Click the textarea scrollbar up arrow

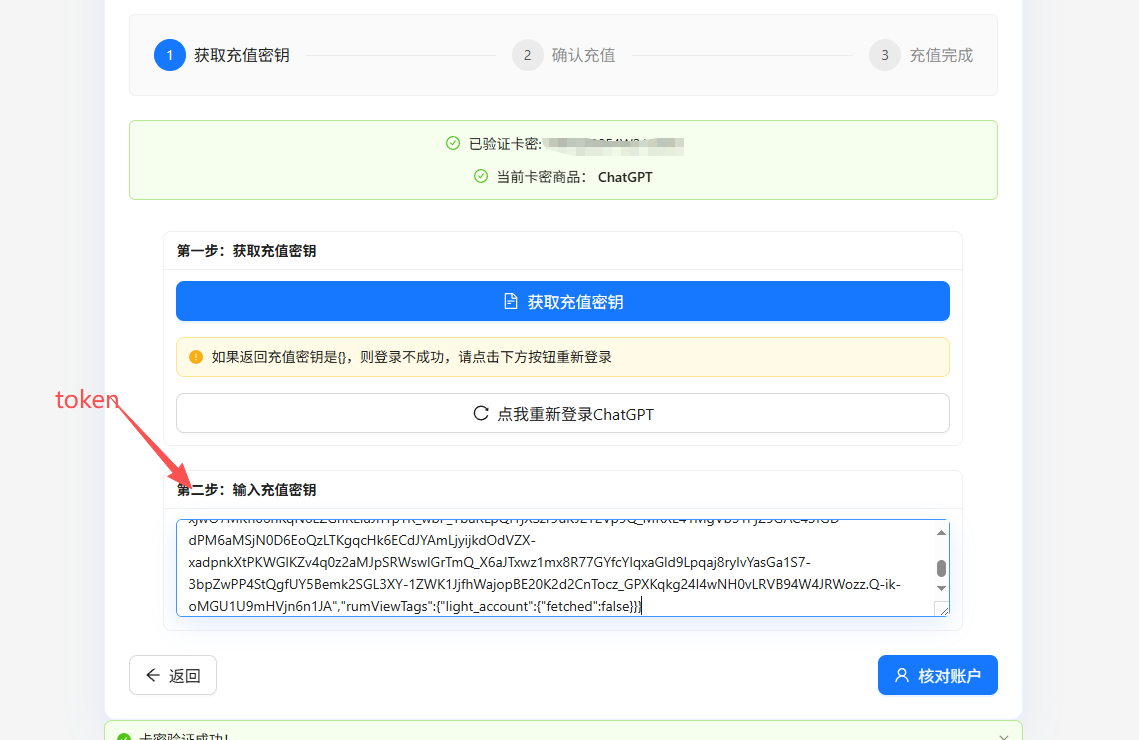click(941, 533)
